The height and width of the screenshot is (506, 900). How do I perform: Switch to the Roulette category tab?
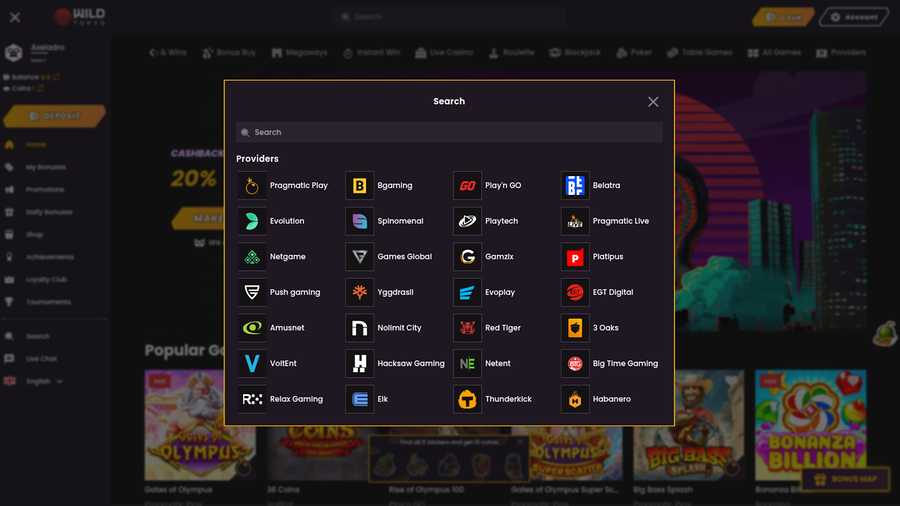[x=511, y=53]
